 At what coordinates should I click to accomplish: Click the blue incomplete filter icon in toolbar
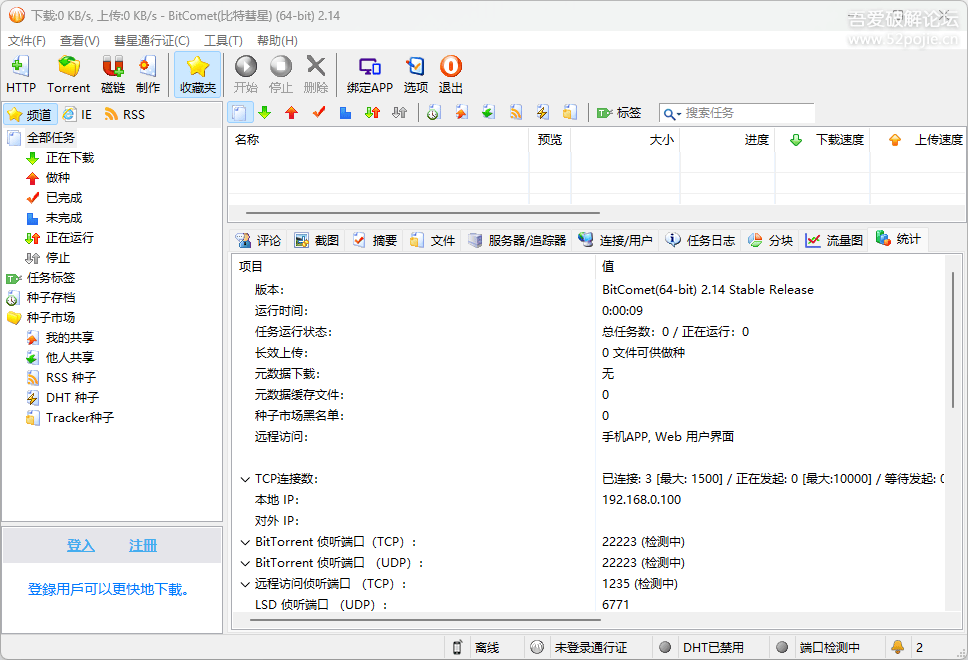[345, 112]
